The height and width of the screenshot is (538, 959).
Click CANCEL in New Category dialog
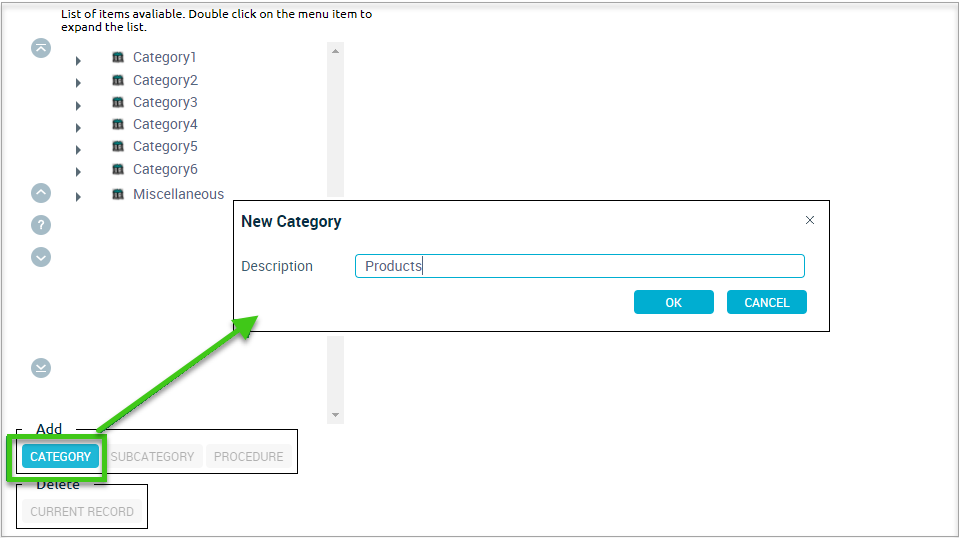766,302
